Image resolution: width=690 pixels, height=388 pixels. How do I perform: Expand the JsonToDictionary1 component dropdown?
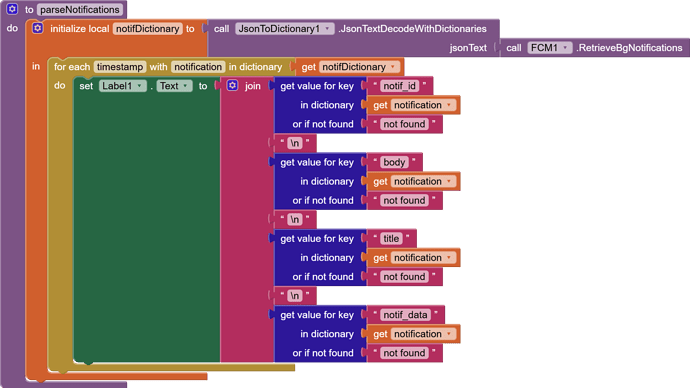327,29
